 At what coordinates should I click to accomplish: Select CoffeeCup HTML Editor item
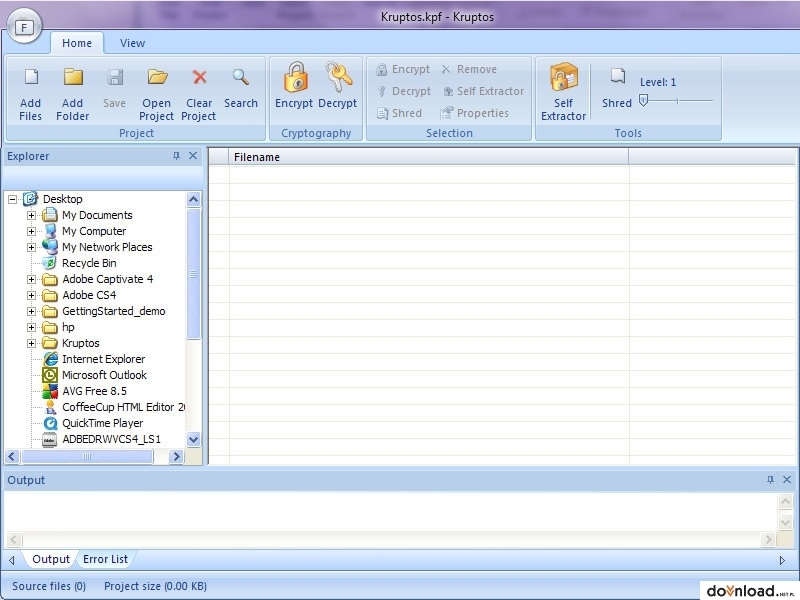tap(123, 407)
